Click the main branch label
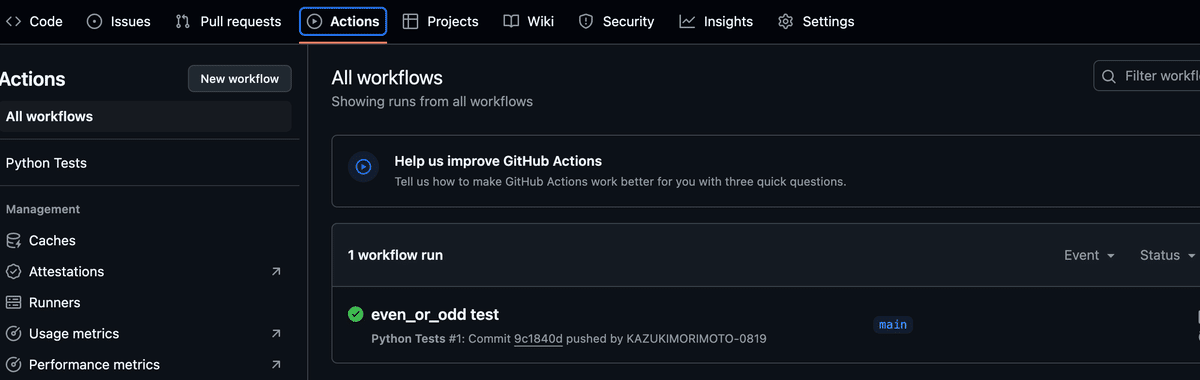The image size is (1200, 380). [893, 324]
